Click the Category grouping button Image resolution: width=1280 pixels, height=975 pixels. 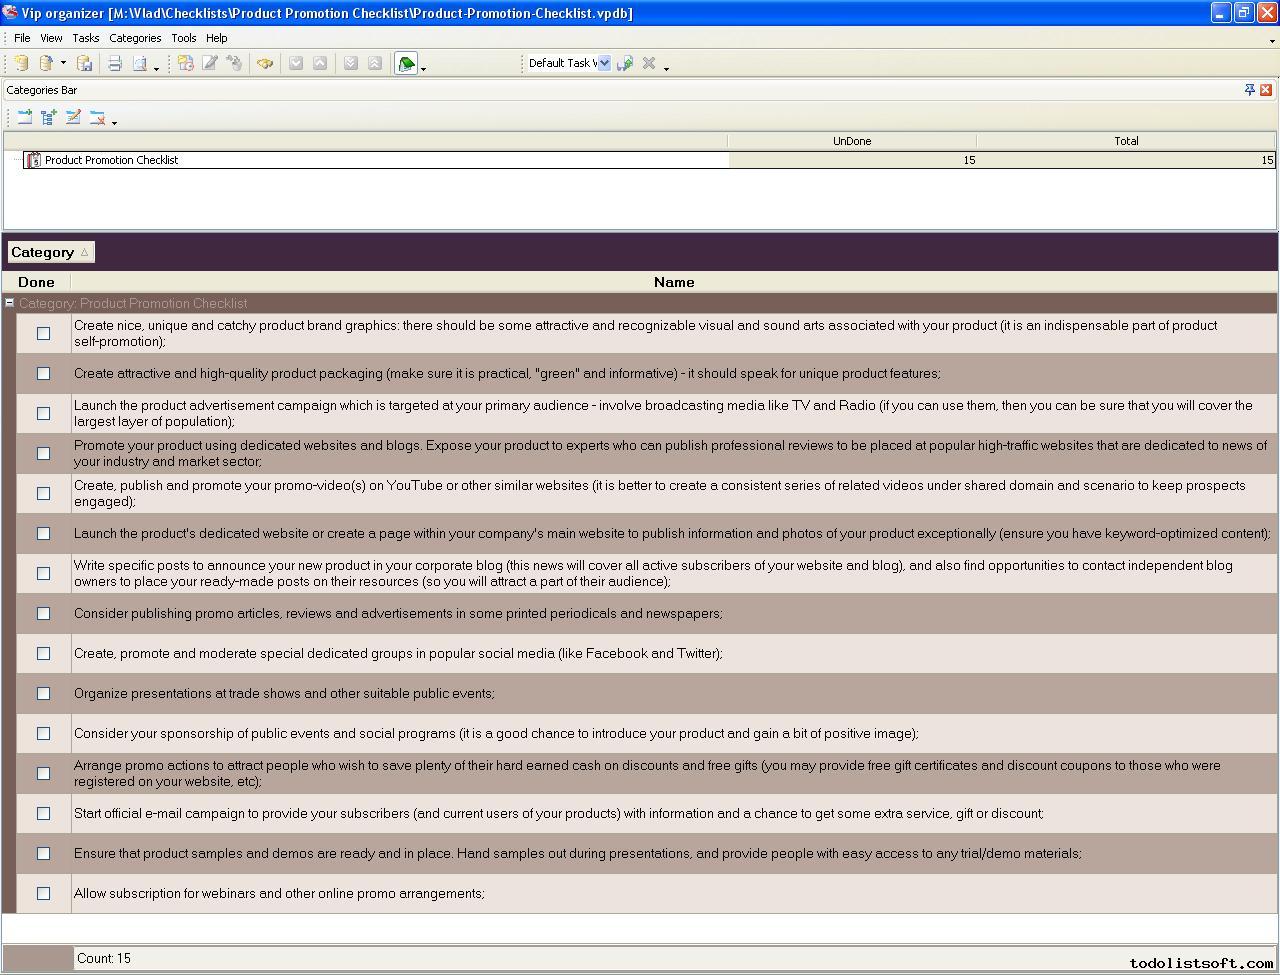(x=50, y=252)
